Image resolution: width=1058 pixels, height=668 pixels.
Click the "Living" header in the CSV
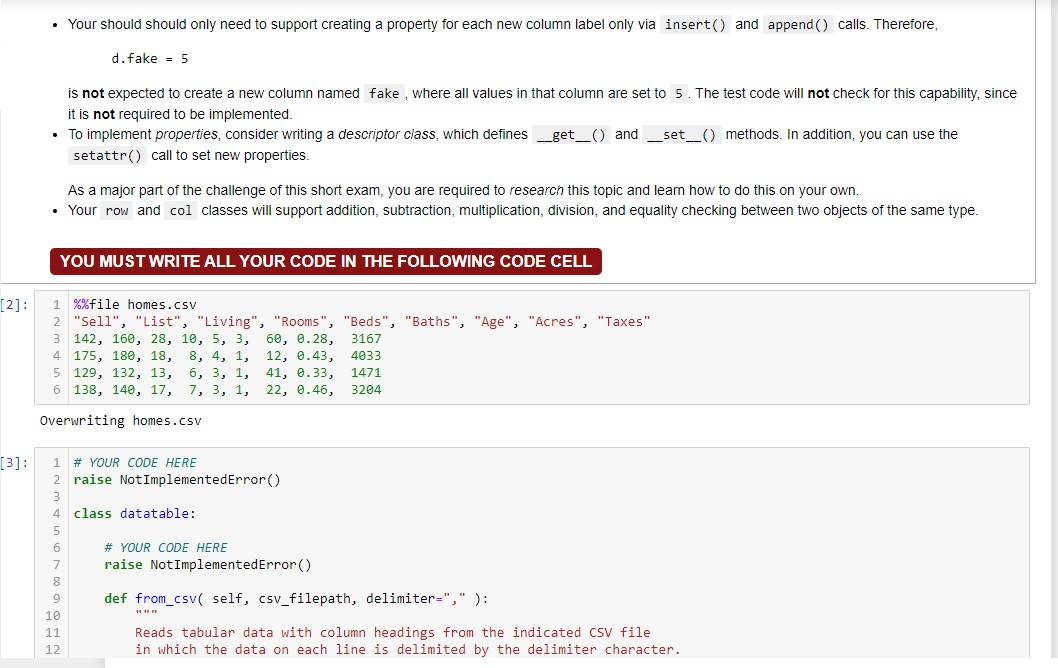pos(227,321)
